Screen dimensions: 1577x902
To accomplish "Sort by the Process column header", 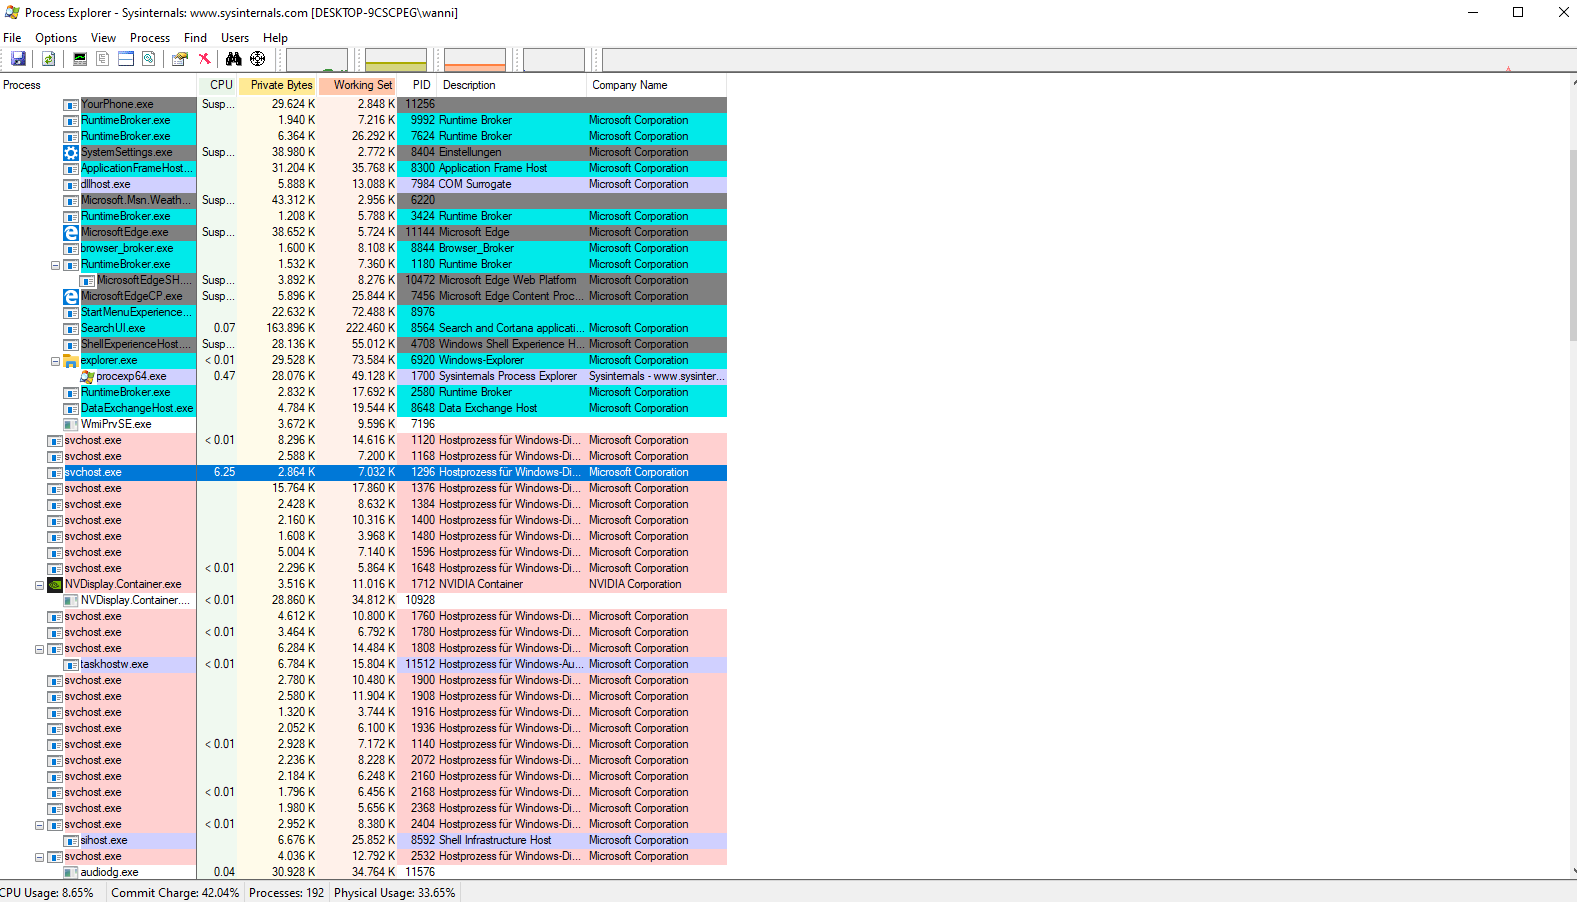I will pyautogui.click(x=98, y=85).
